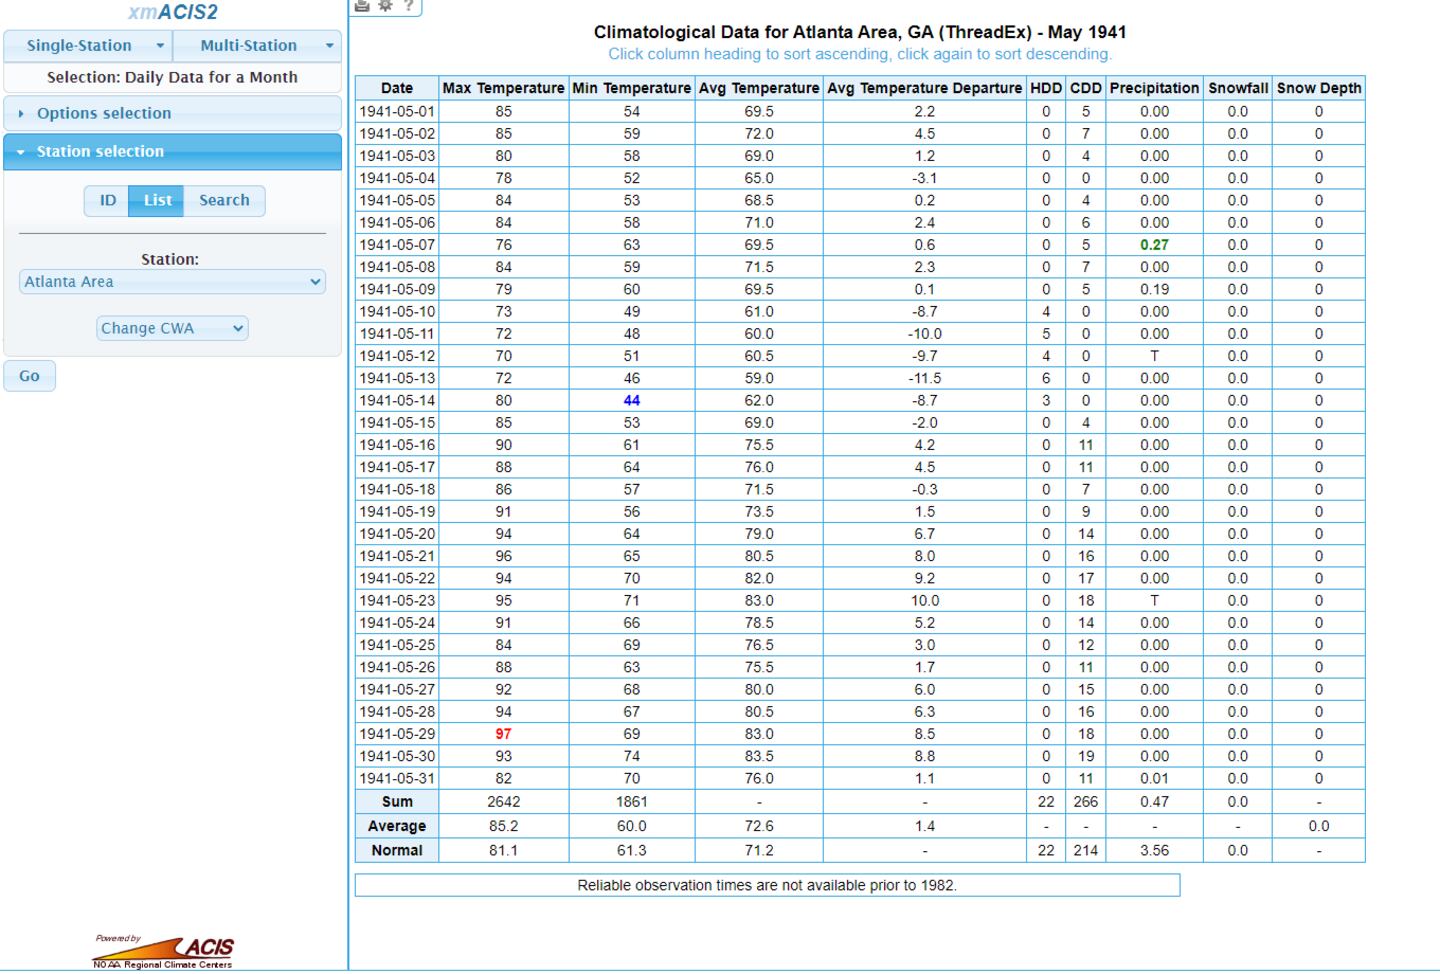Viewport: 1440px width, 974px height.
Task: Click the Snow Depth column header
Action: 1318,88
